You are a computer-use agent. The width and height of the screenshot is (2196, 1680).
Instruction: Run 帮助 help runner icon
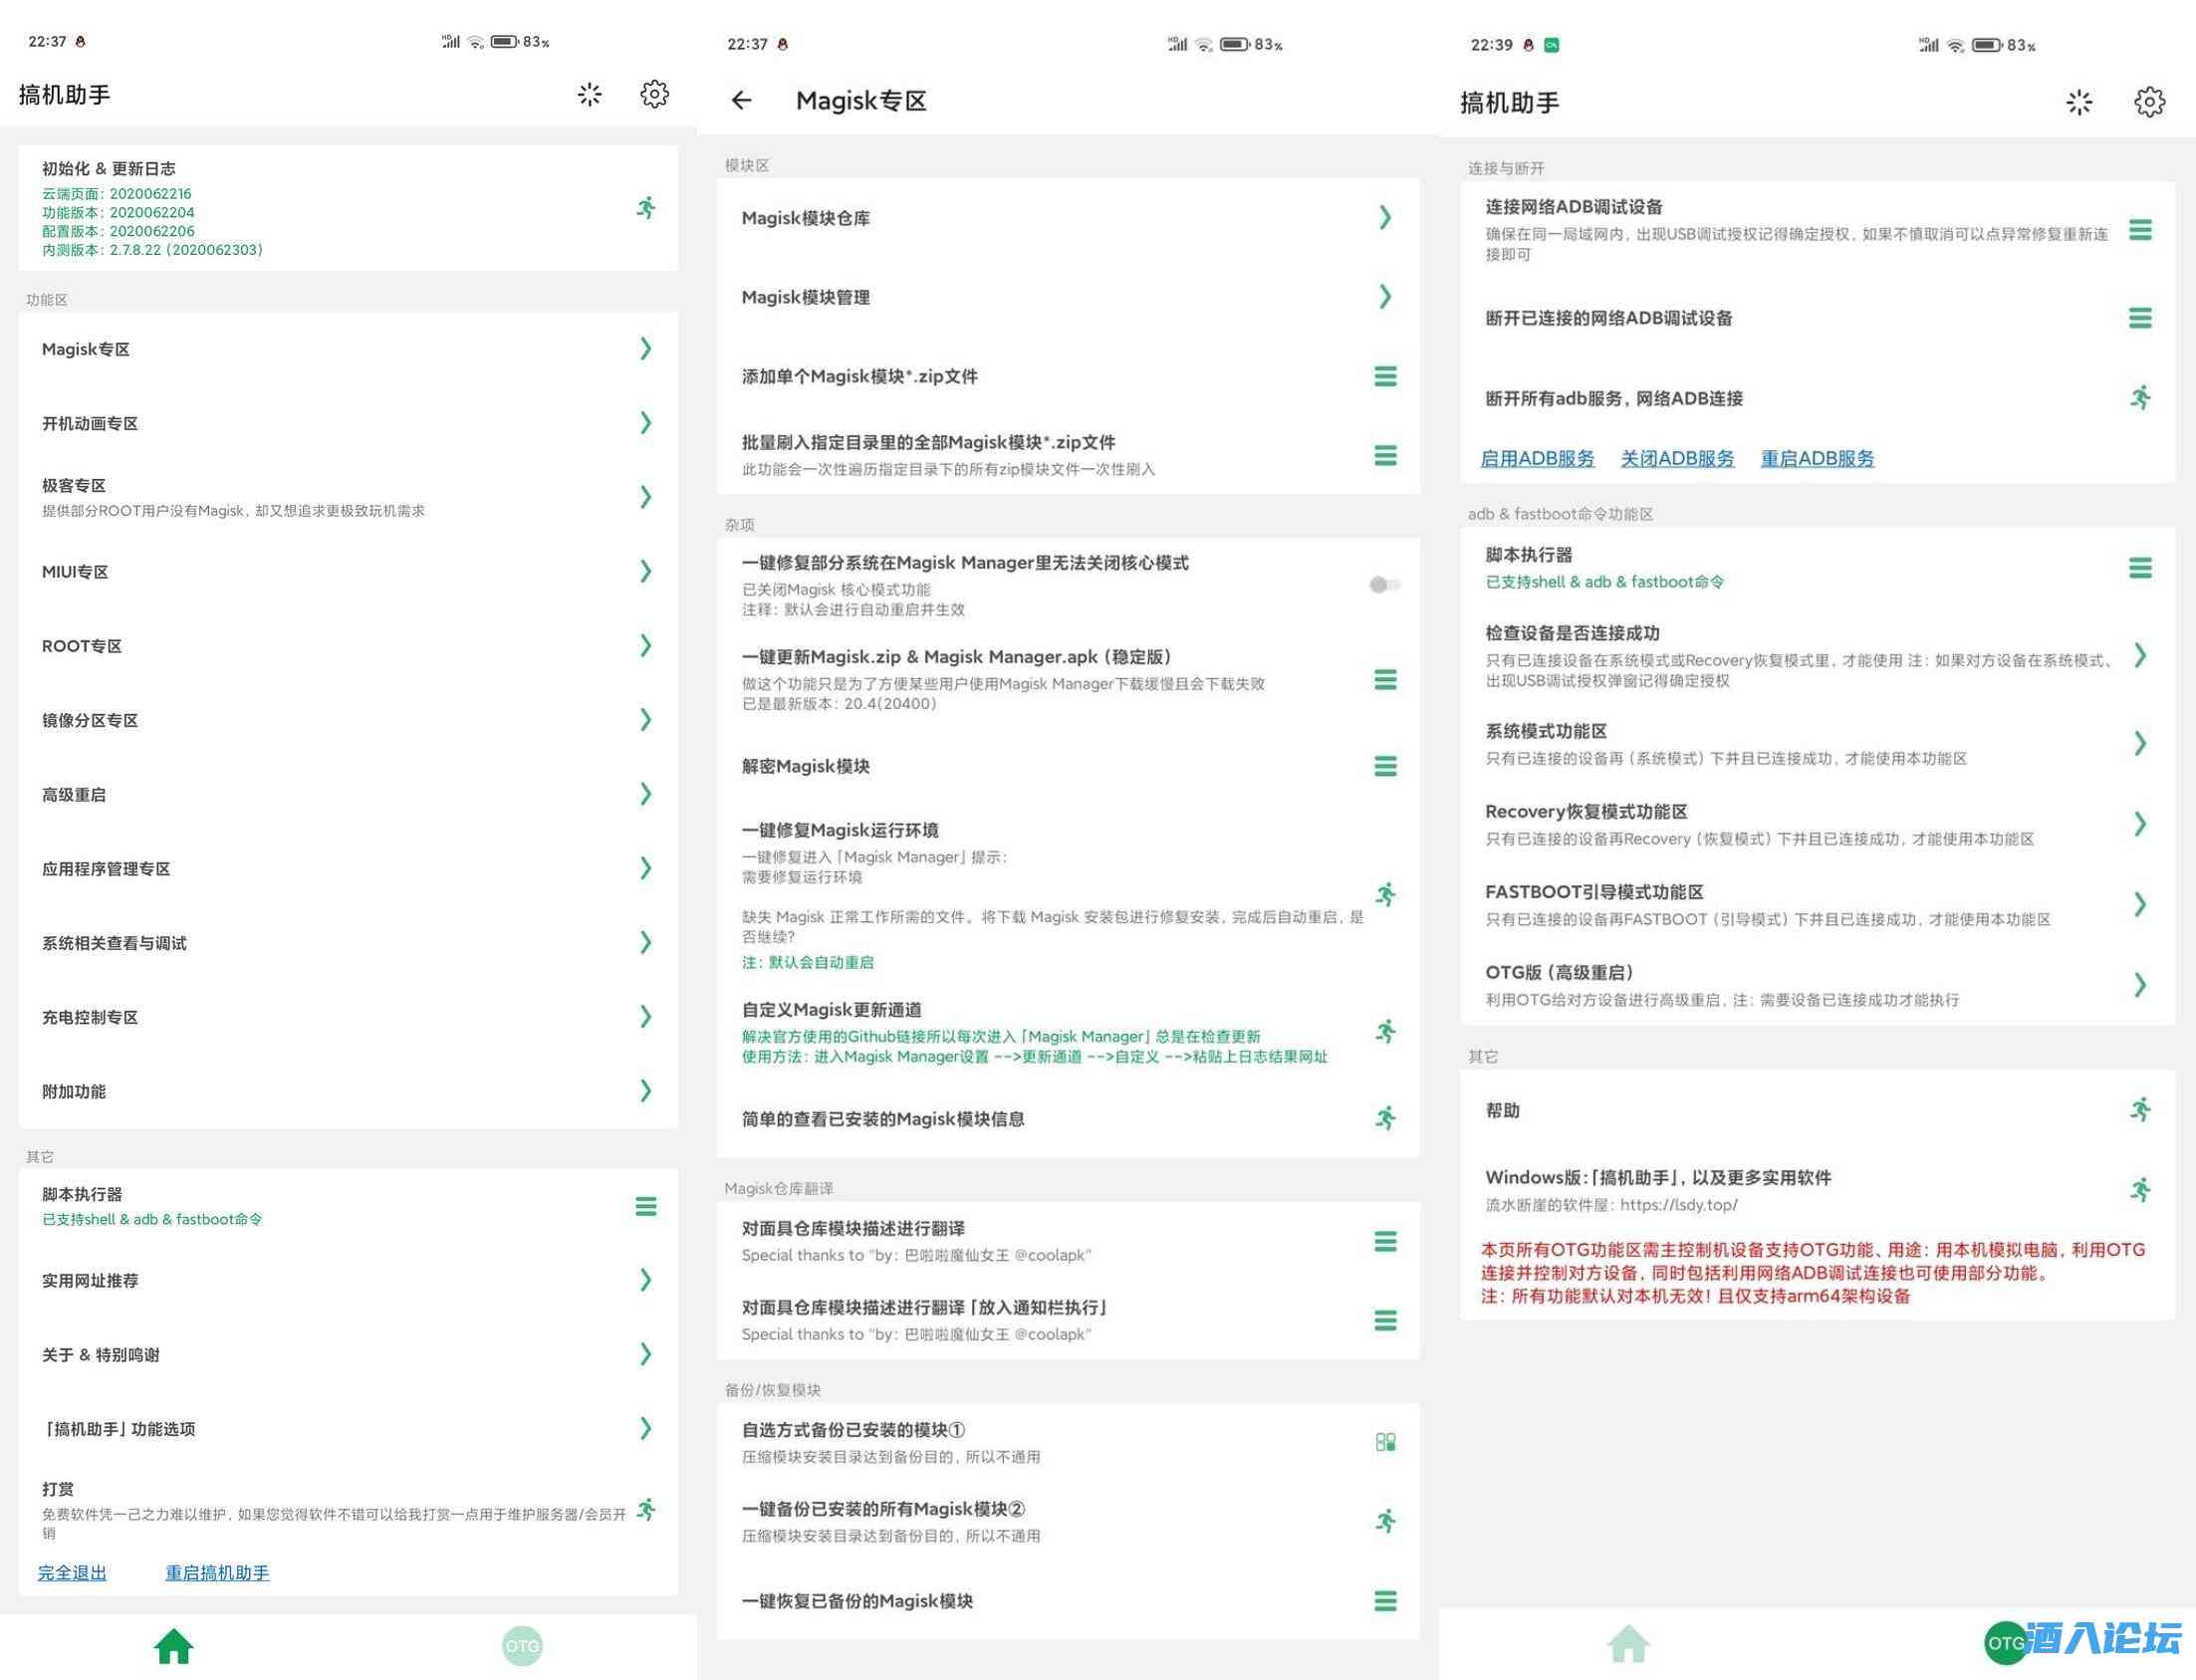point(2140,1109)
